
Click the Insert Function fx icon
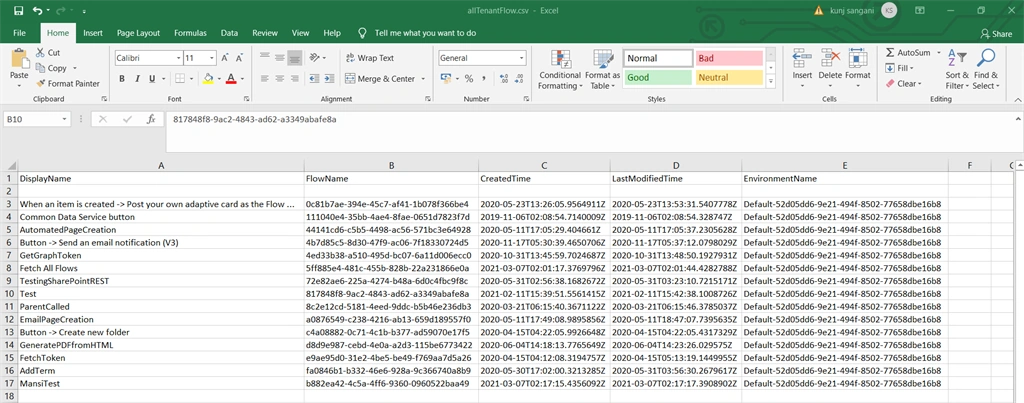click(x=151, y=120)
